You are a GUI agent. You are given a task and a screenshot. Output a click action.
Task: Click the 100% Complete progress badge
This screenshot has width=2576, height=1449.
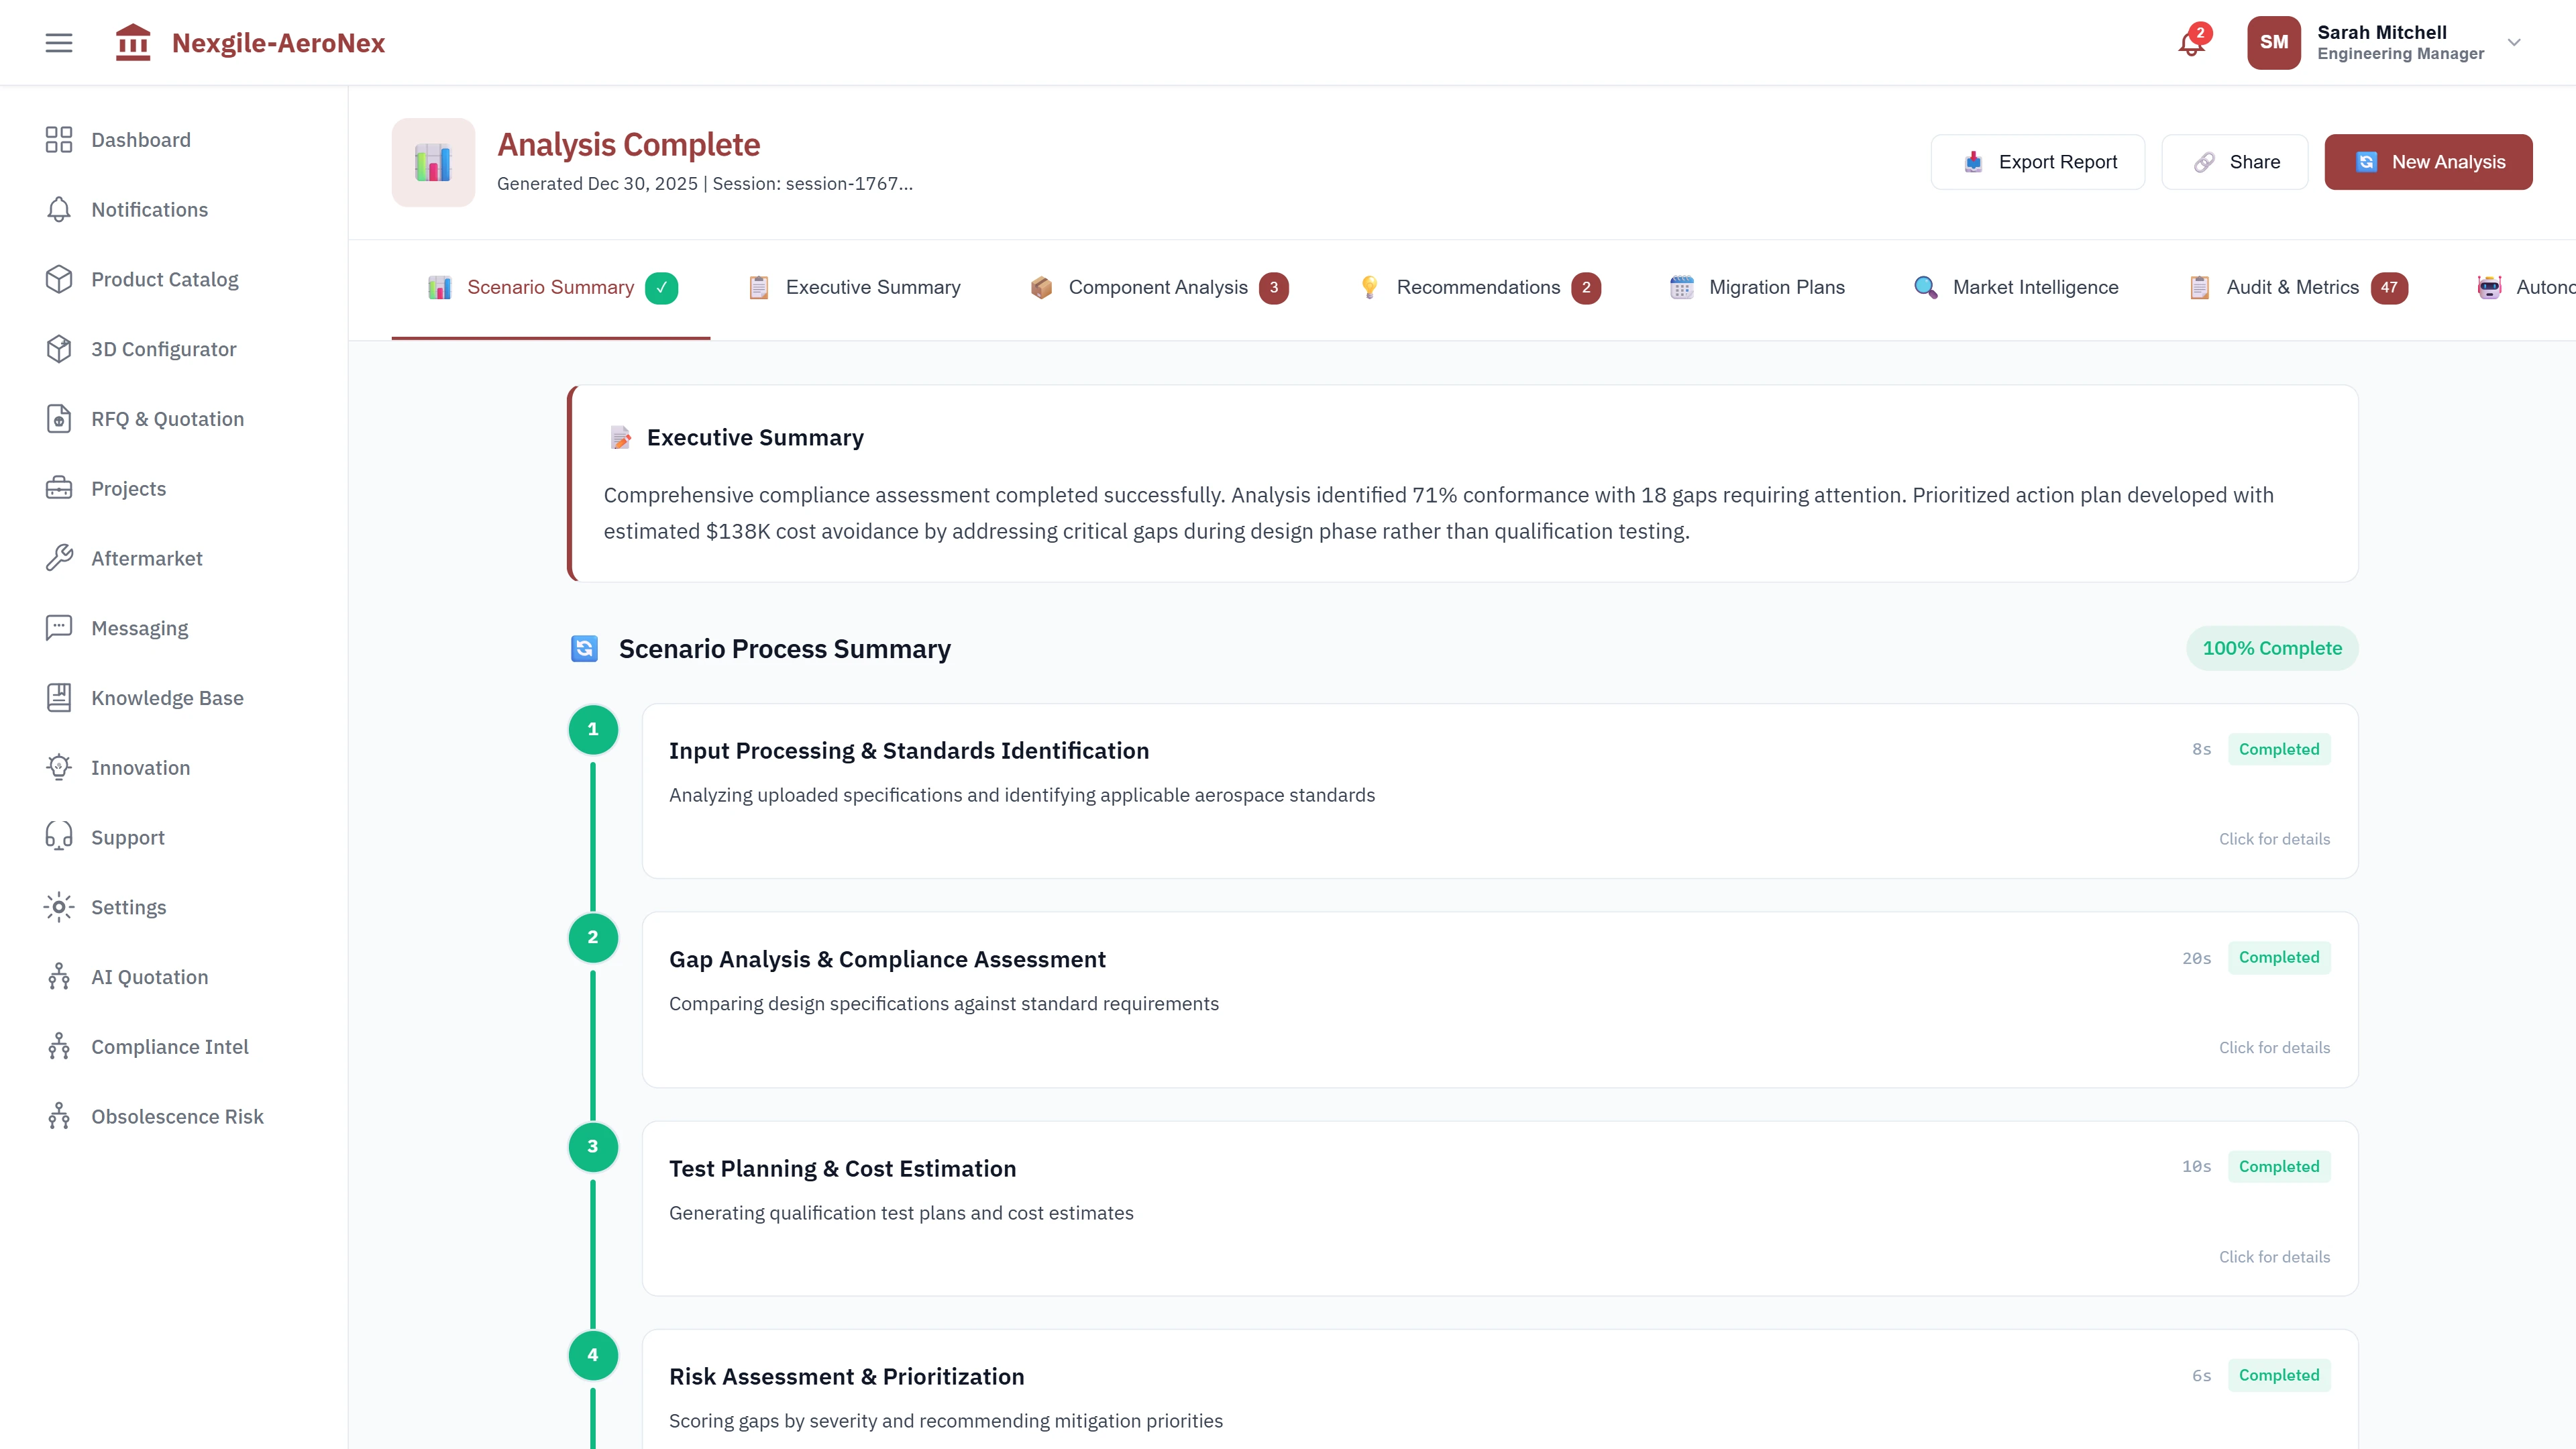point(2272,648)
